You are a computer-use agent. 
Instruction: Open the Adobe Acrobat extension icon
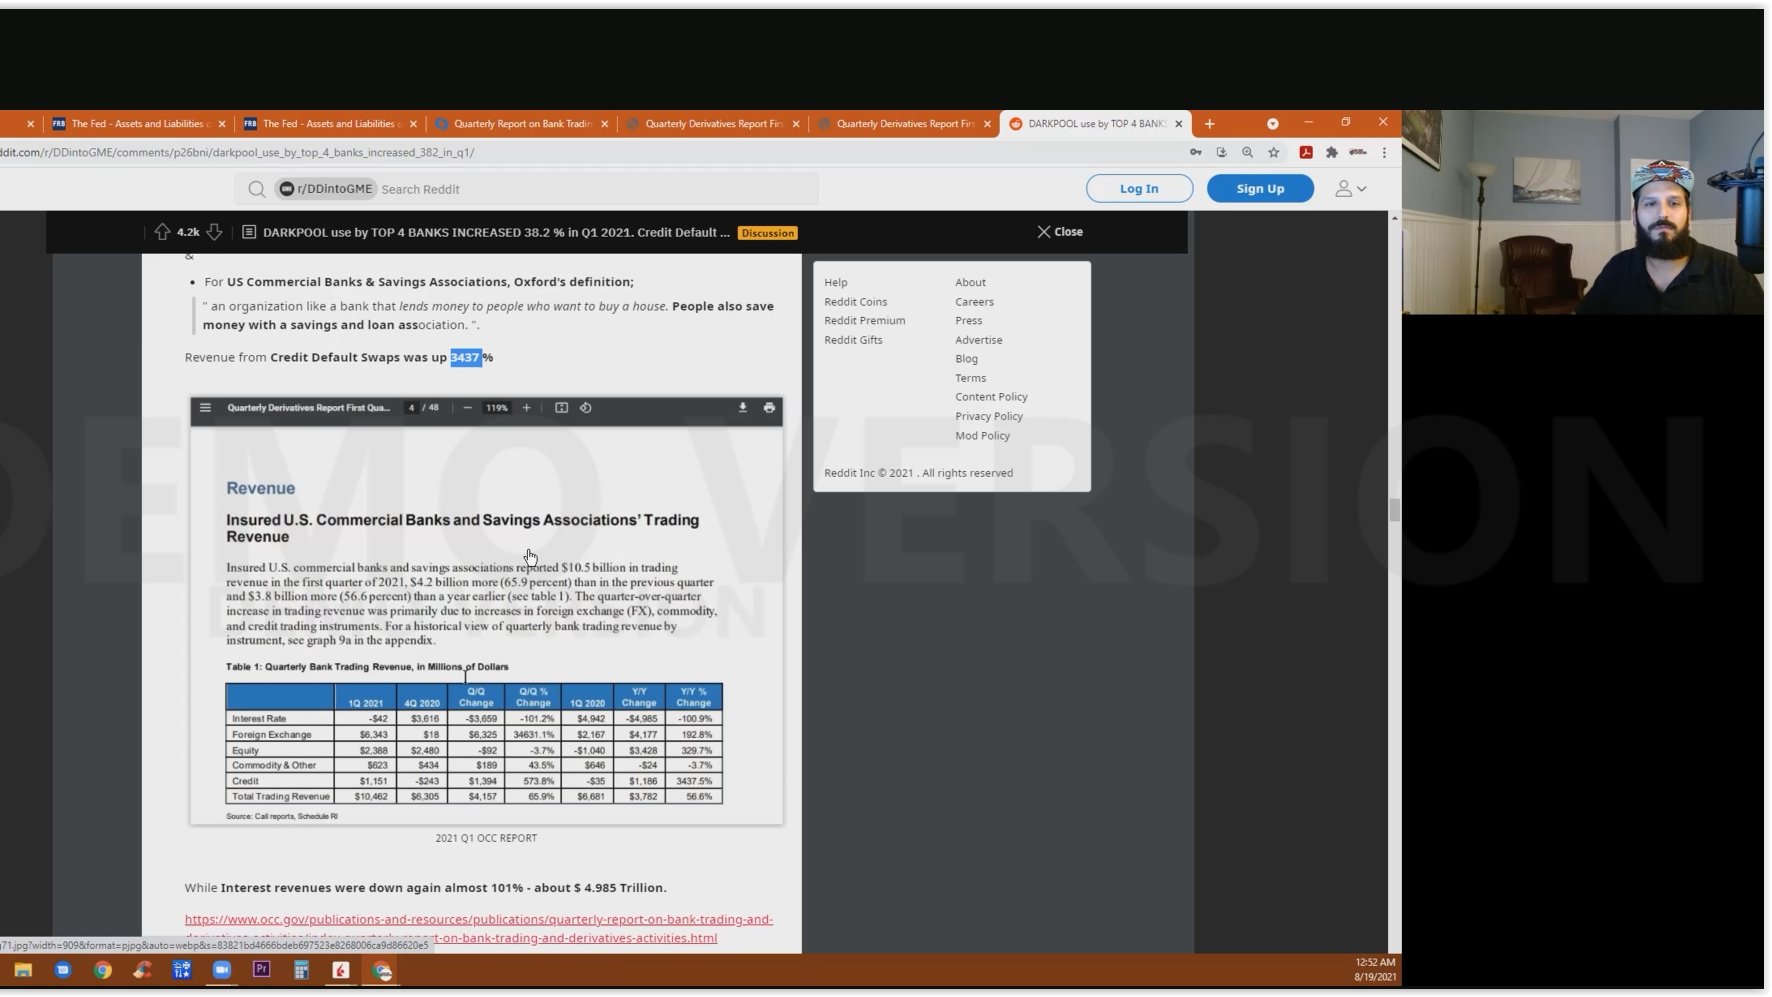(1305, 152)
